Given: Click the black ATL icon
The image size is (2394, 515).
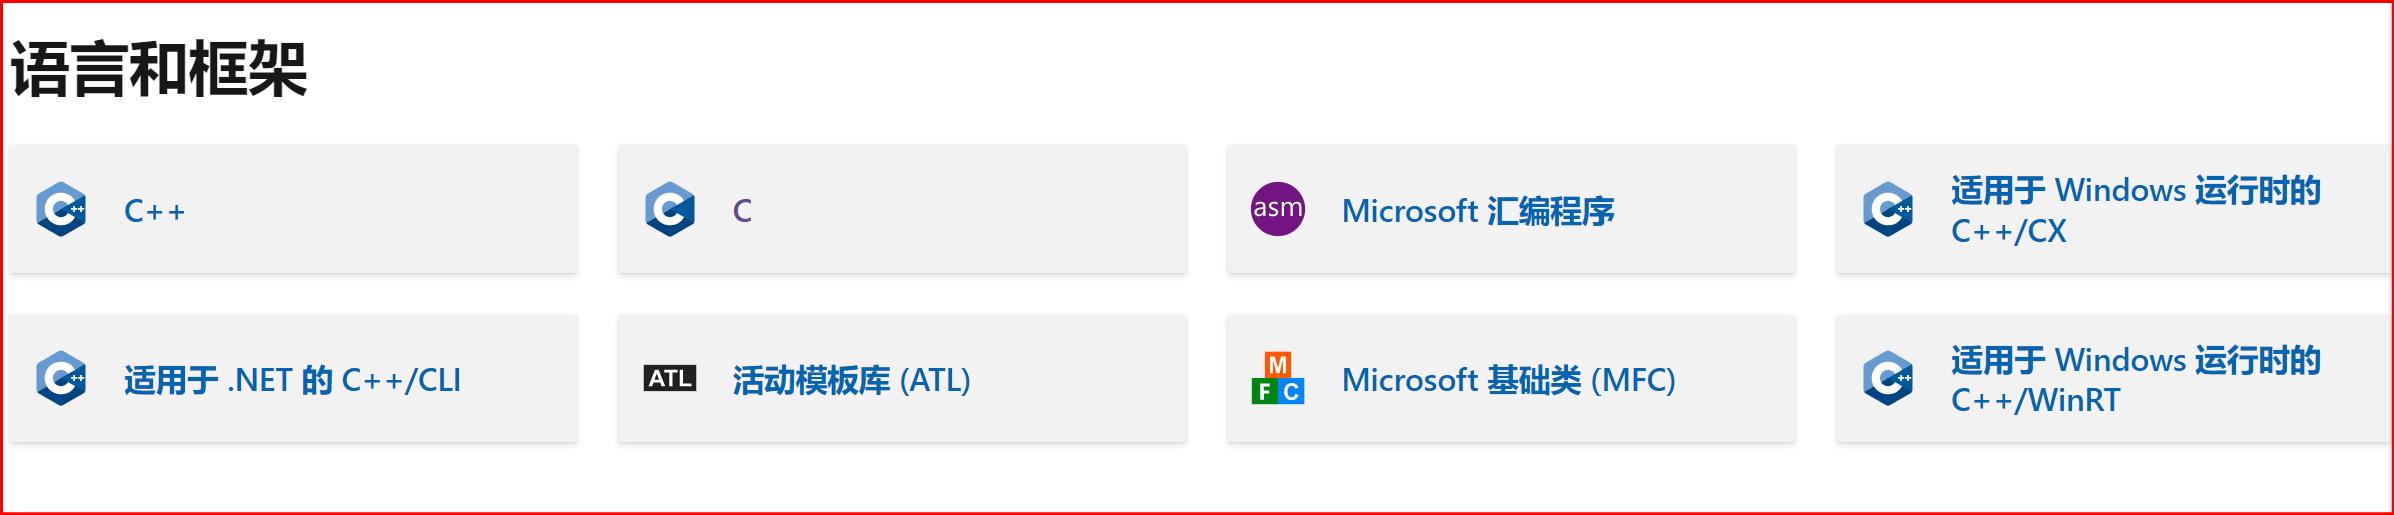Looking at the screenshot, I should (669, 378).
